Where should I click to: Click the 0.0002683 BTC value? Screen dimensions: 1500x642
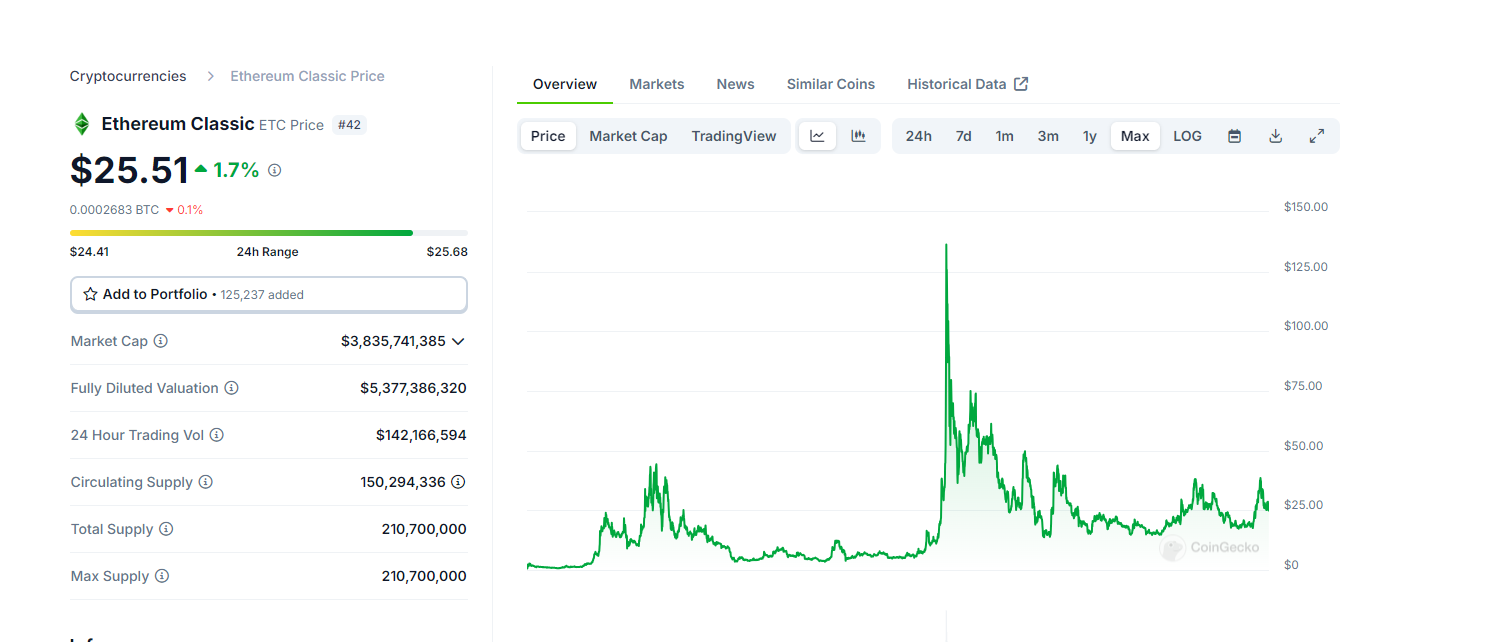coord(114,210)
